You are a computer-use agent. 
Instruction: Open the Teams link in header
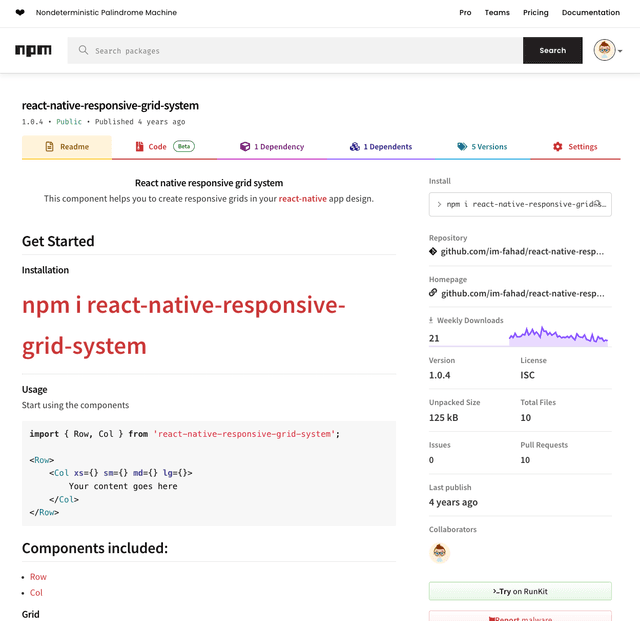click(497, 13)
